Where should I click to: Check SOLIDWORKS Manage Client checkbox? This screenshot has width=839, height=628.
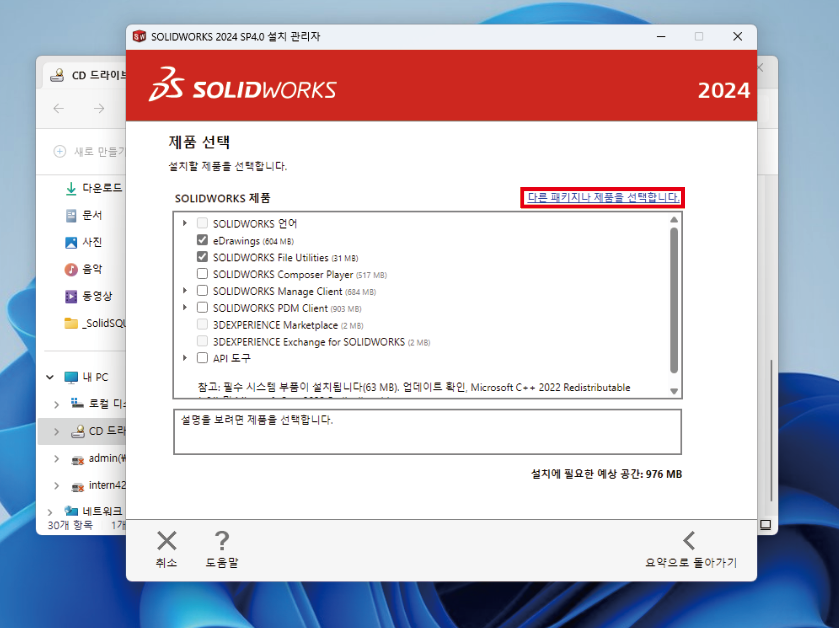click(202, 290)
